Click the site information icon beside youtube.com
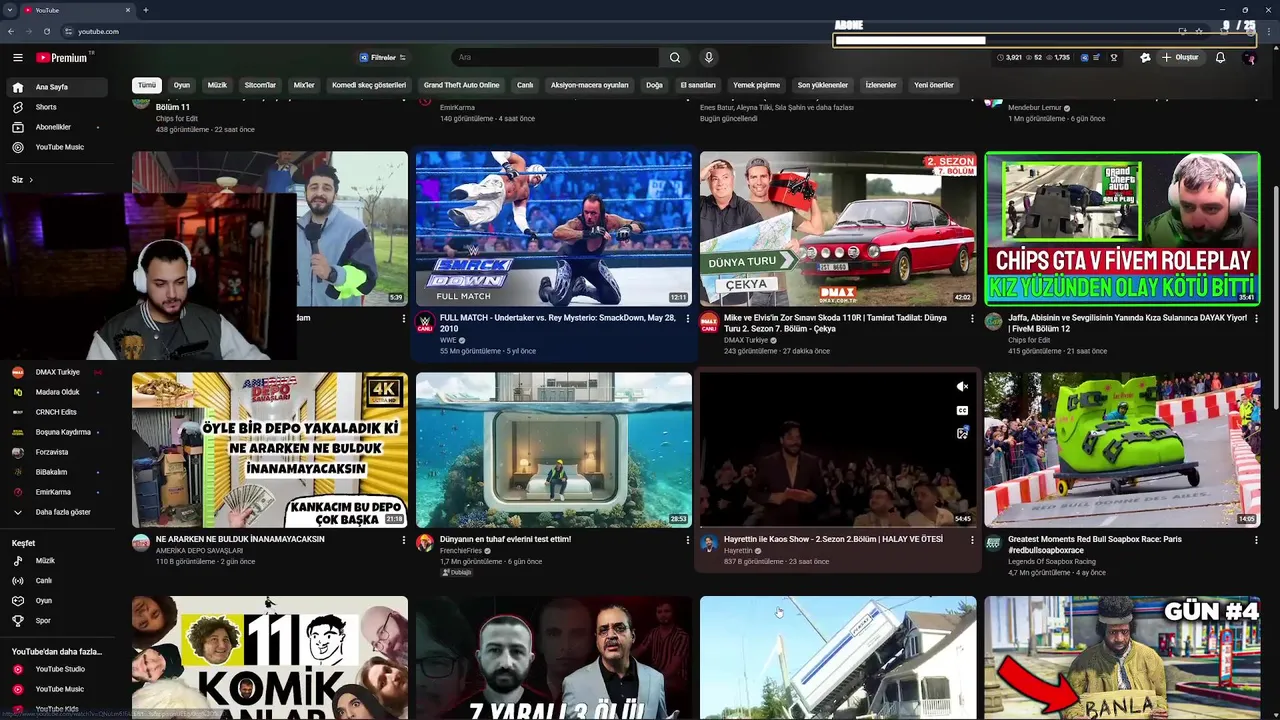1280x720 pixels. click(67, 31)
